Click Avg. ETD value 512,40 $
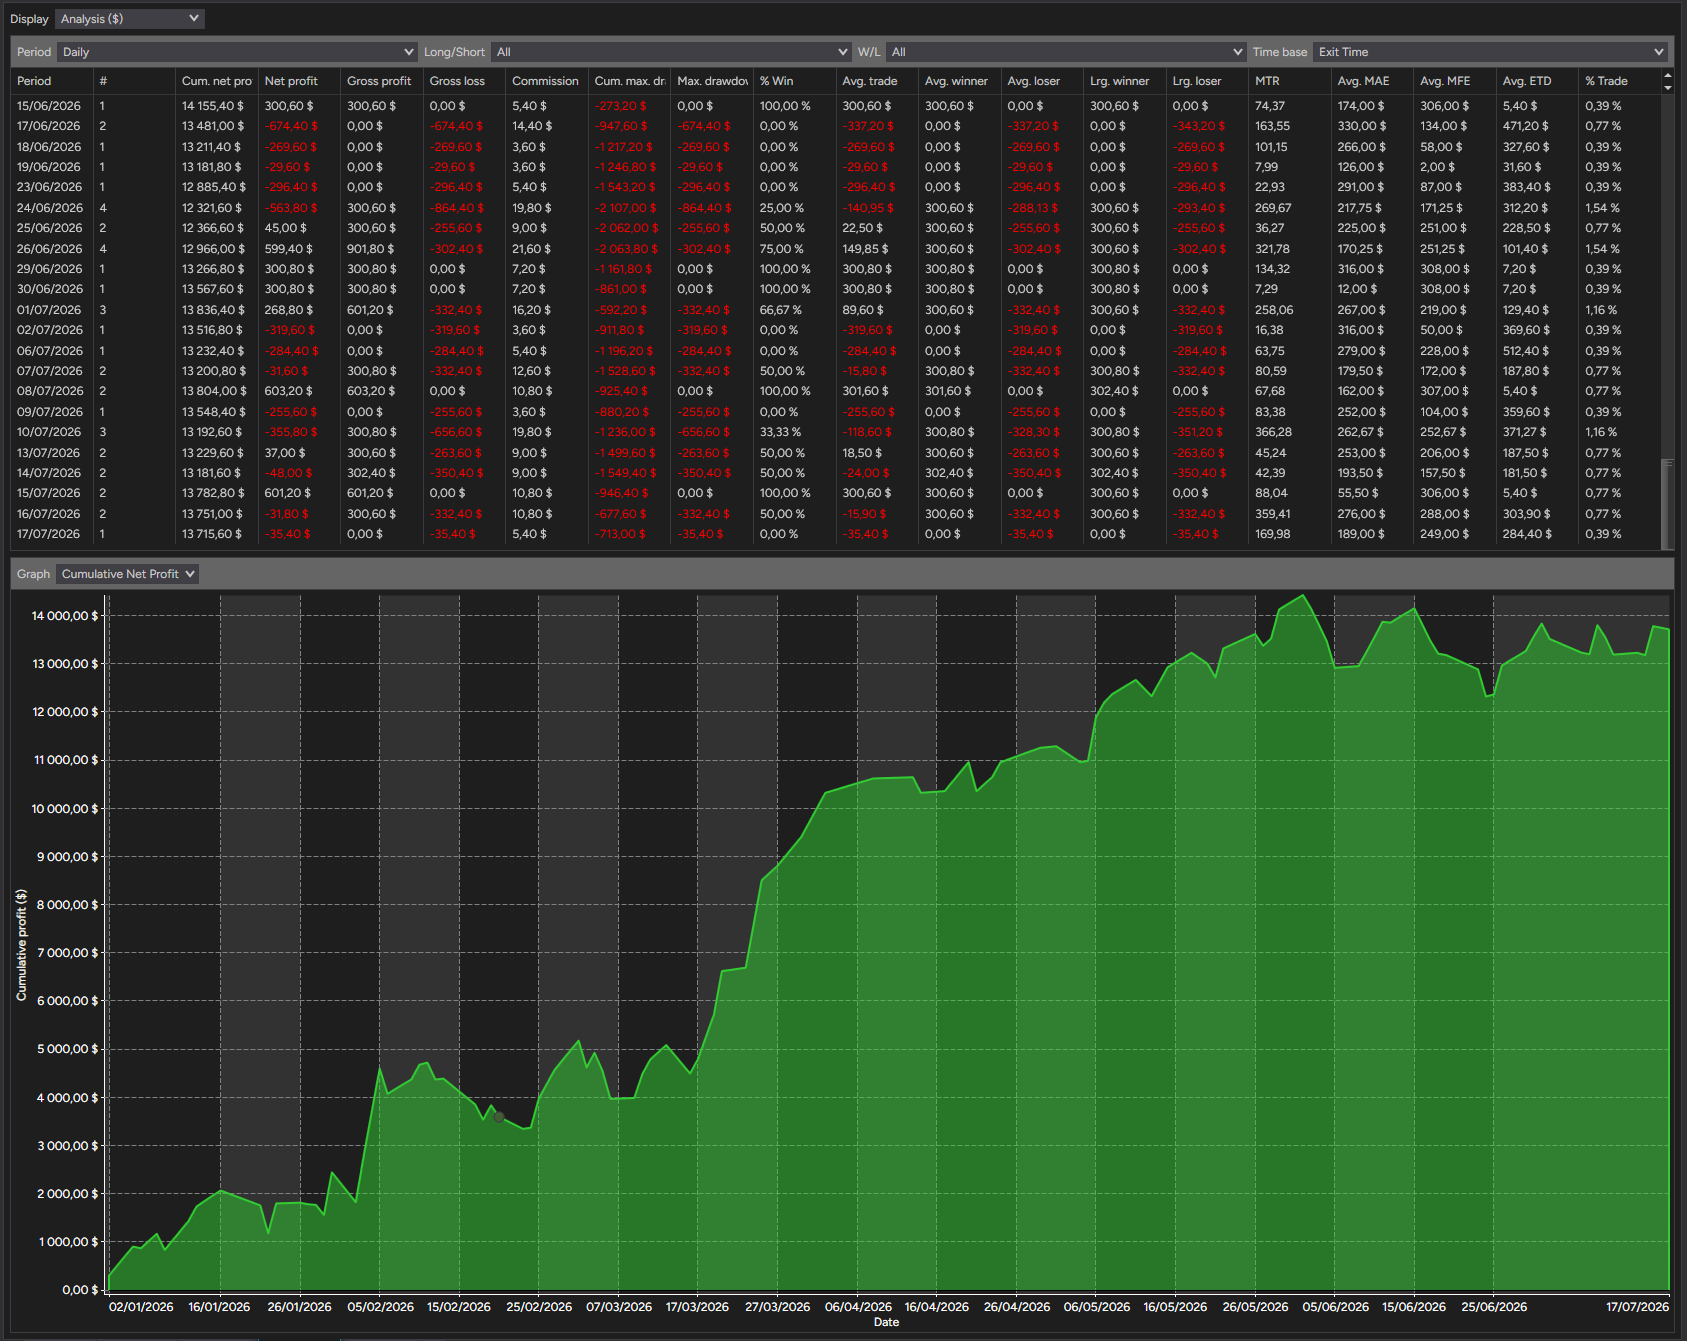 pyautogui.click(x=1527, y=351)
